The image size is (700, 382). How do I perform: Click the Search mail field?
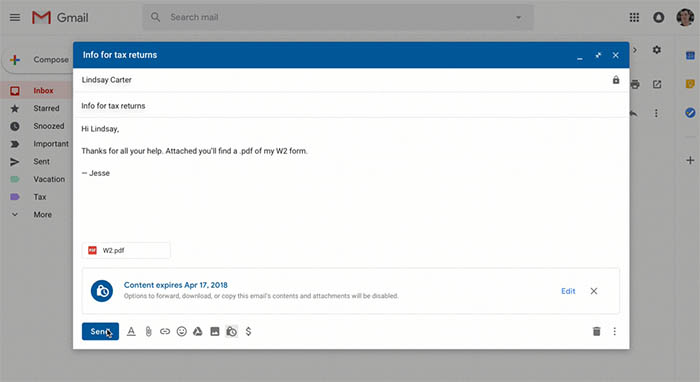click(338, 17)
